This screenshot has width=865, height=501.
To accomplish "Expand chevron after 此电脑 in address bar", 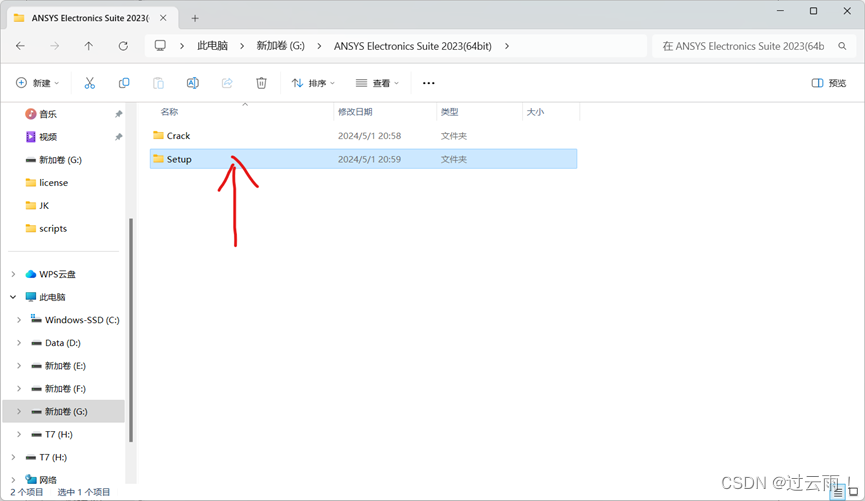I will click(x=242, y=46).
